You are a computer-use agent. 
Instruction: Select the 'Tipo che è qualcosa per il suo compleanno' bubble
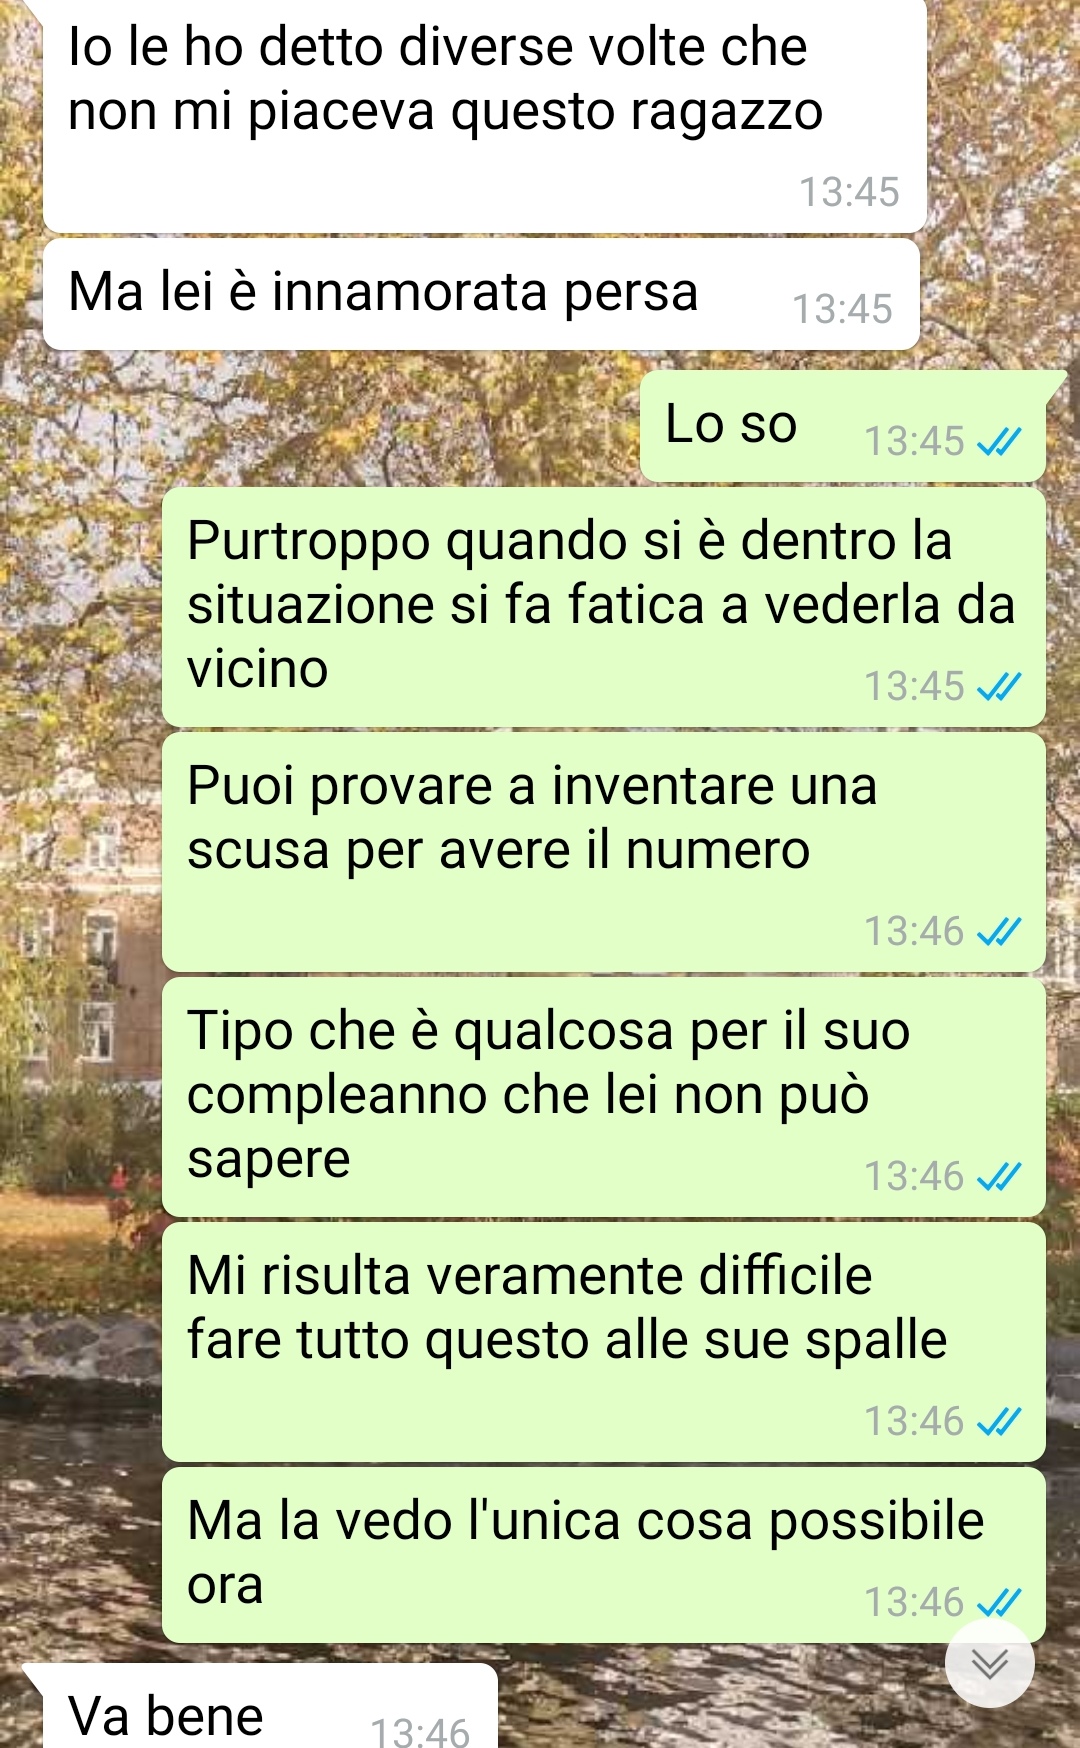pos(604,1097)
